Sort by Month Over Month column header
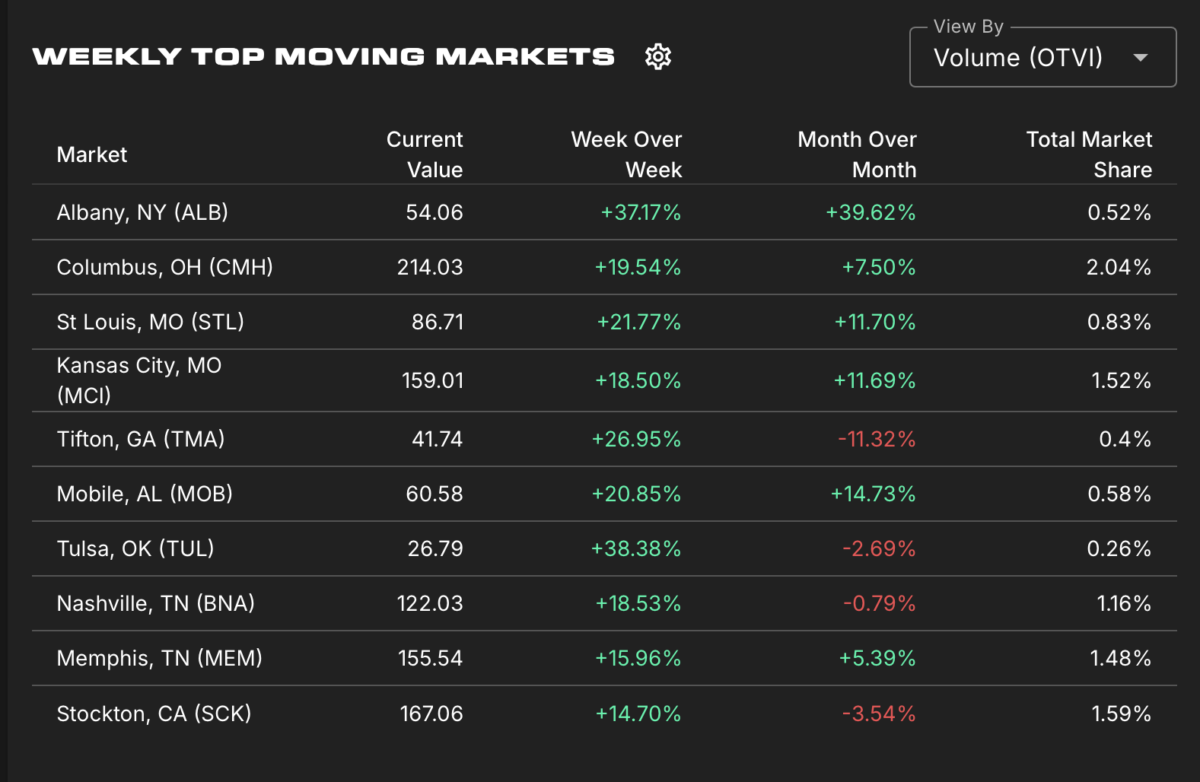 (x=857, y=154)
